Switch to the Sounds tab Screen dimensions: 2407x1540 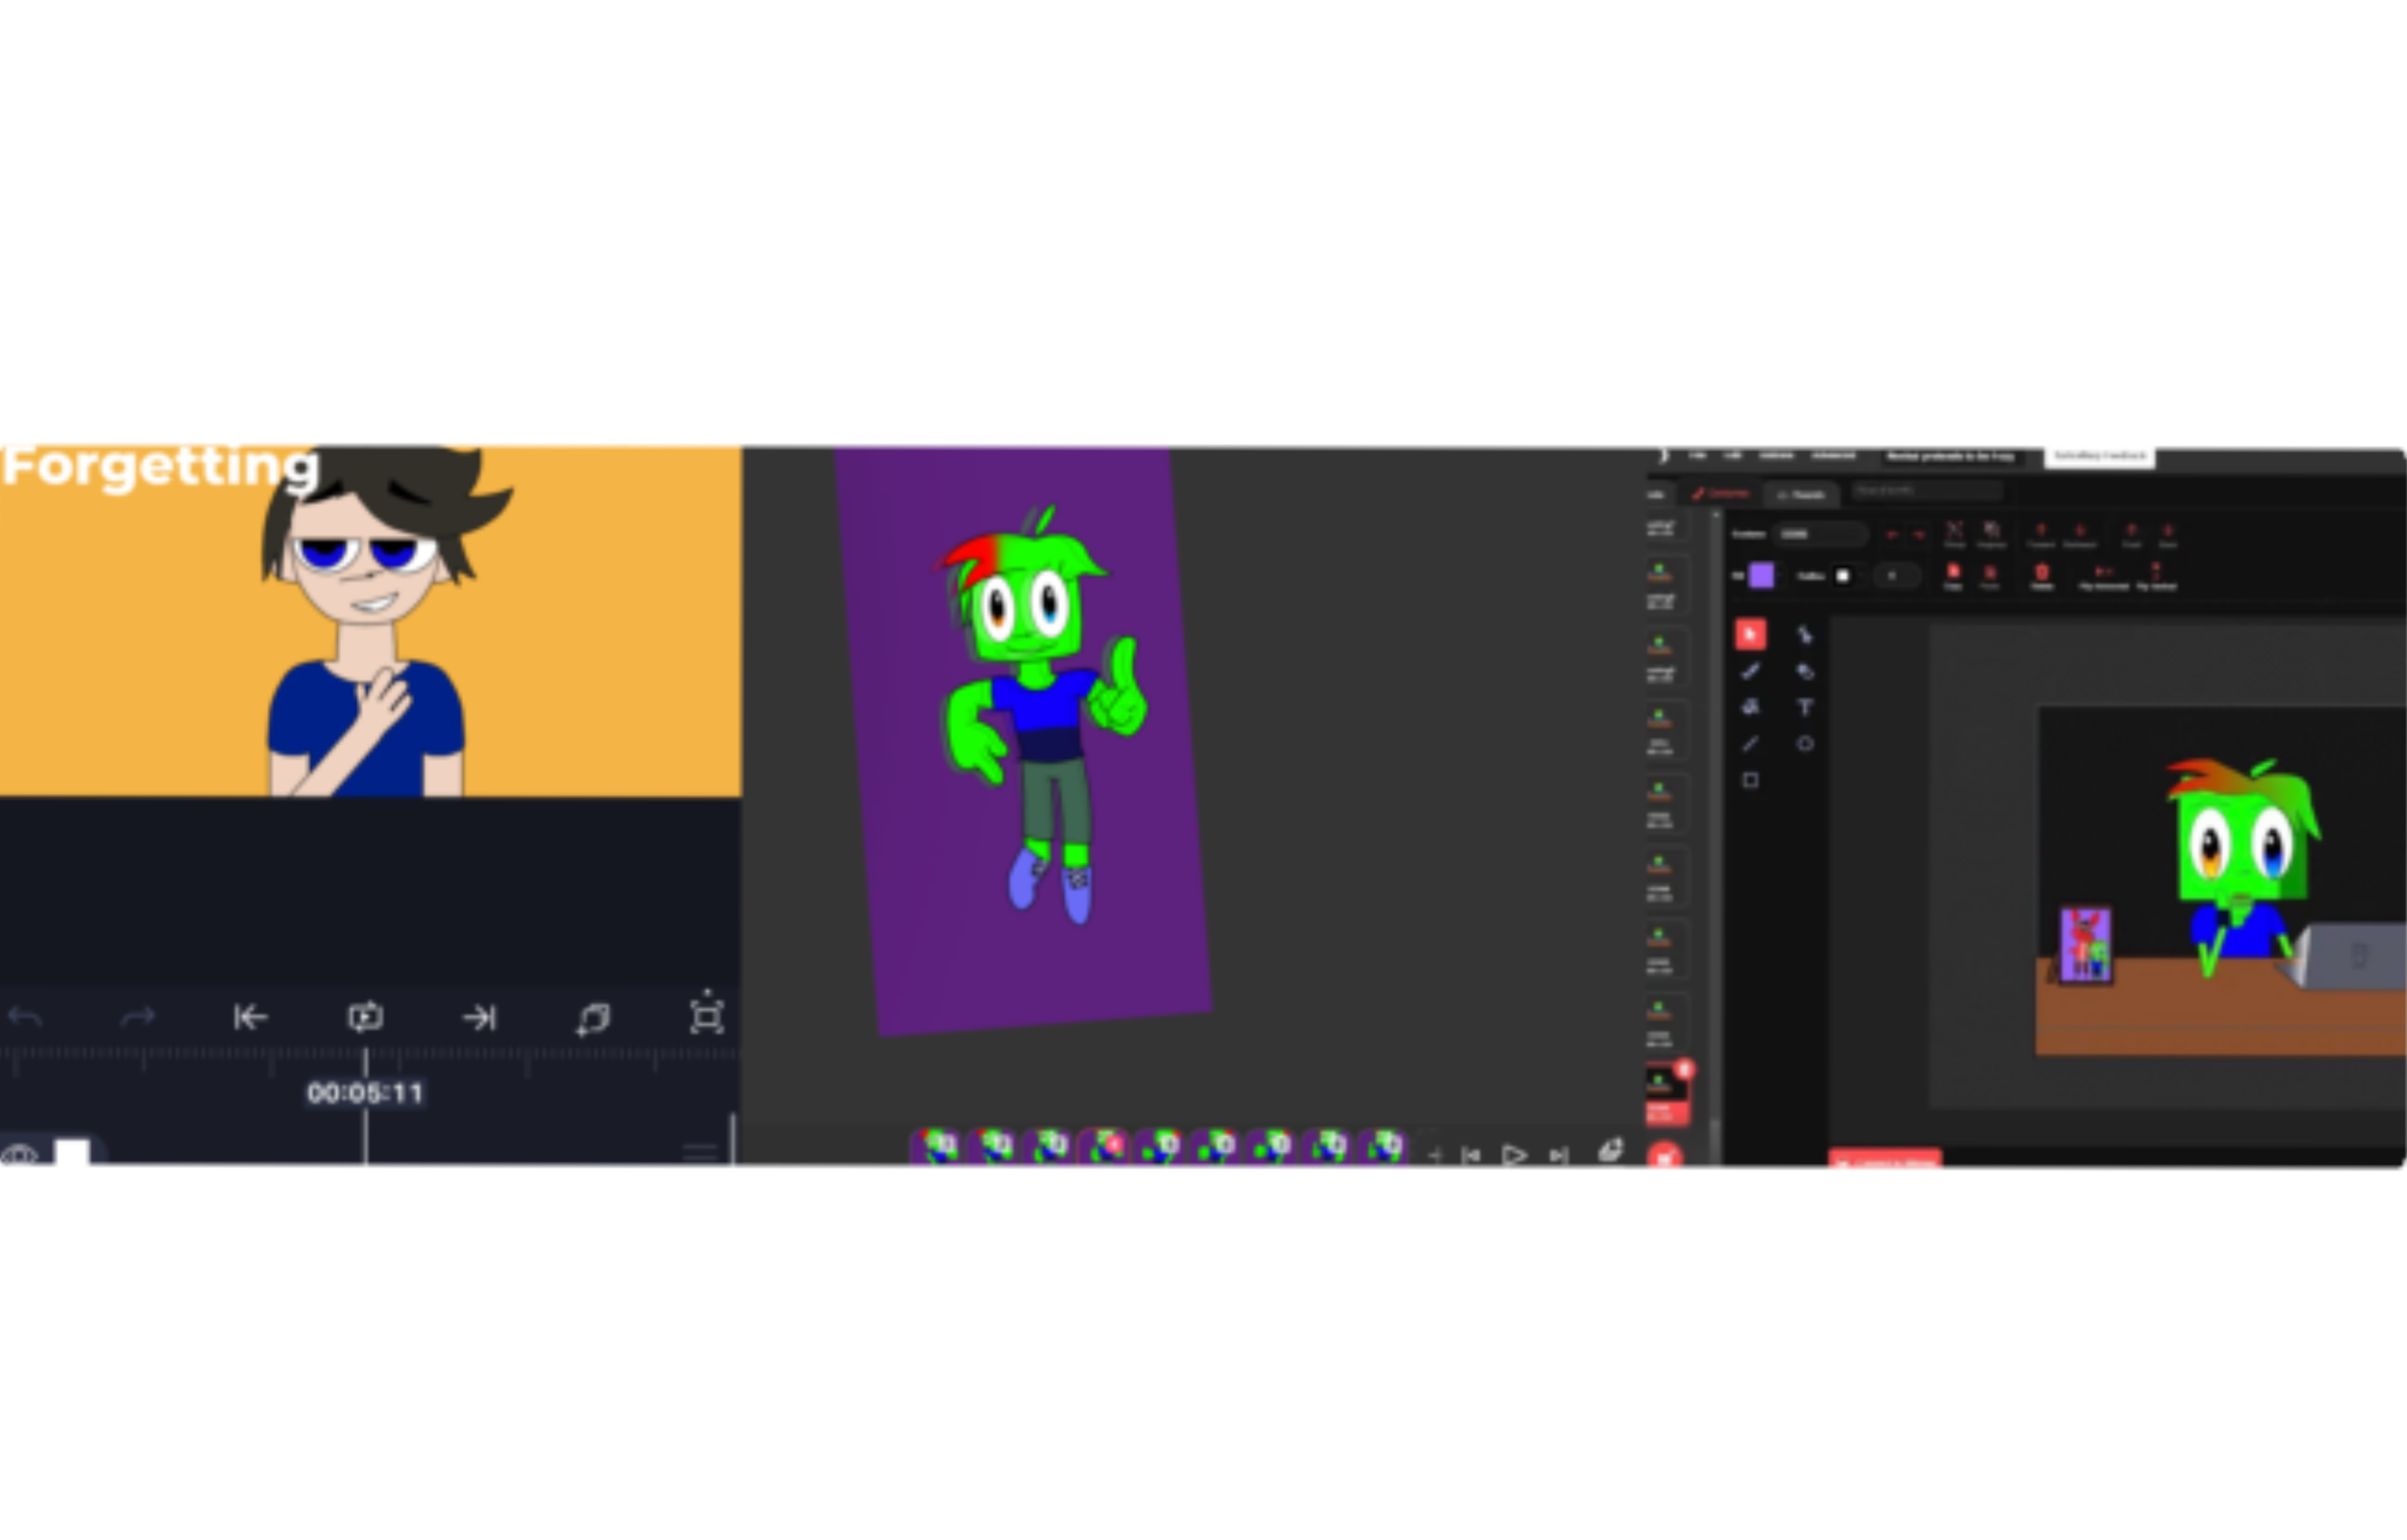tap(1801, 494)
